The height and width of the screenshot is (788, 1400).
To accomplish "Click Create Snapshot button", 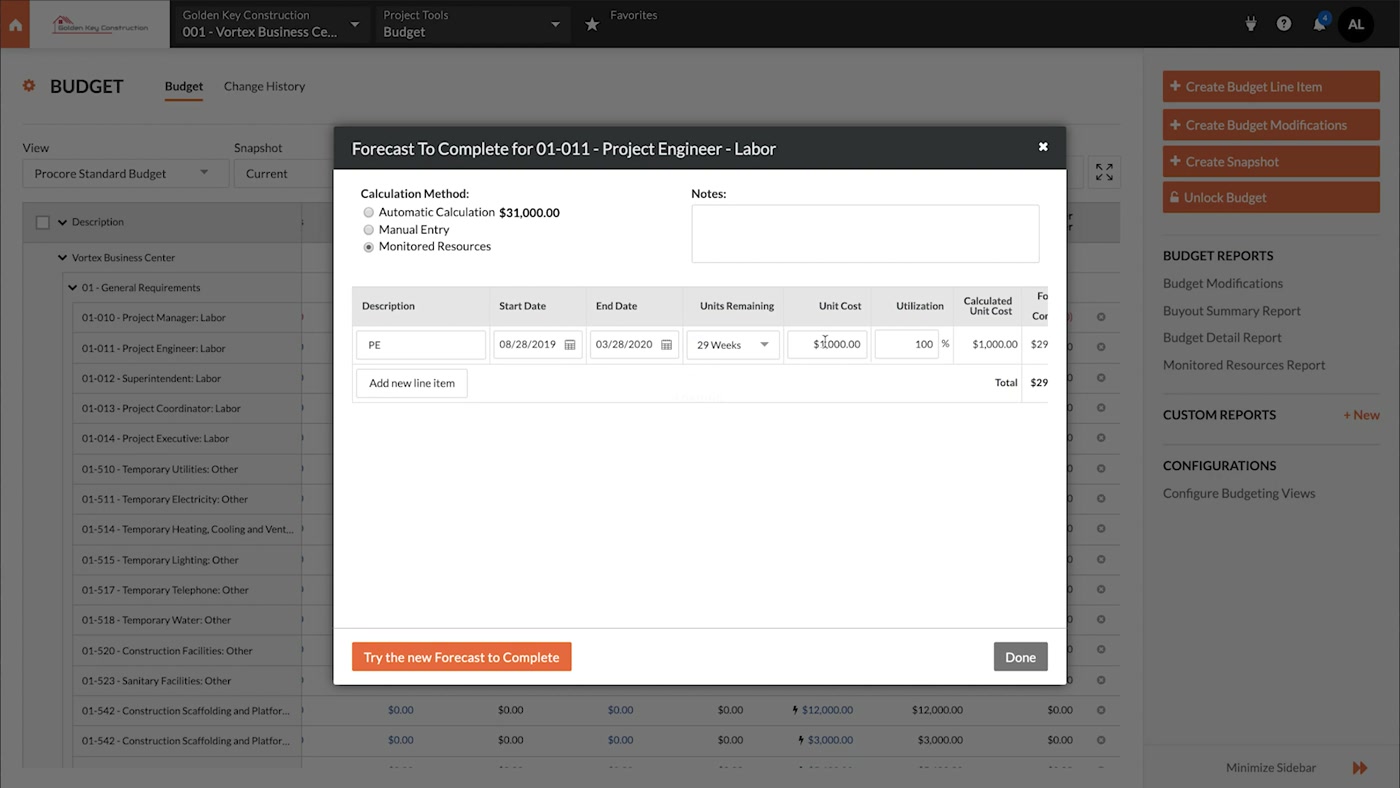I will point(1271,161).
